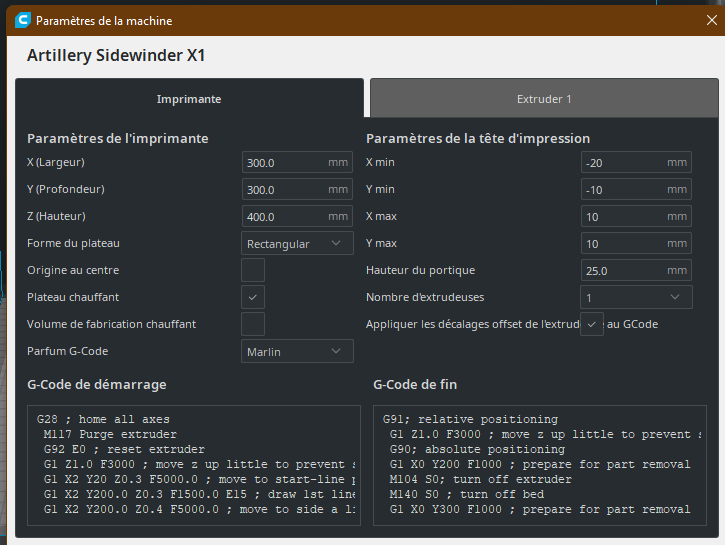The height and width of the screenshot is (545, 725).
Task: Edit the Hauteur du portique field
Action: (636, 270)
